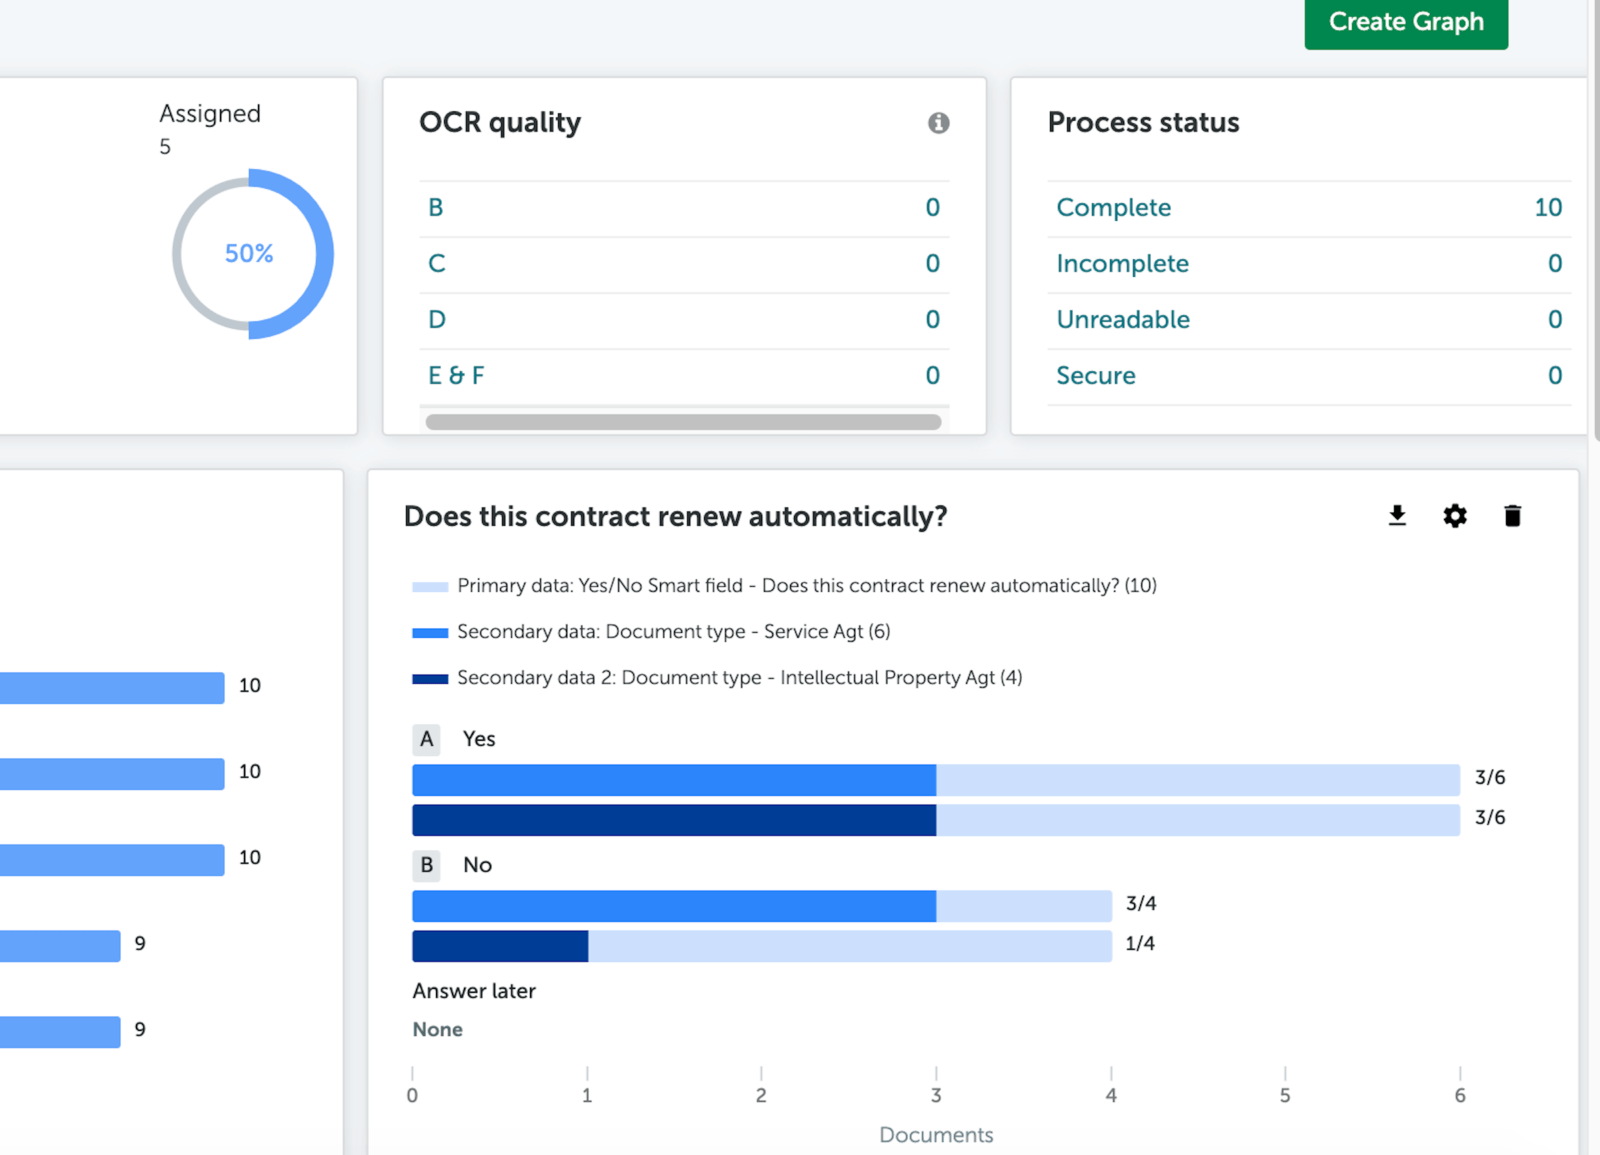Select the Incomplete status link

pos(1122,263)
